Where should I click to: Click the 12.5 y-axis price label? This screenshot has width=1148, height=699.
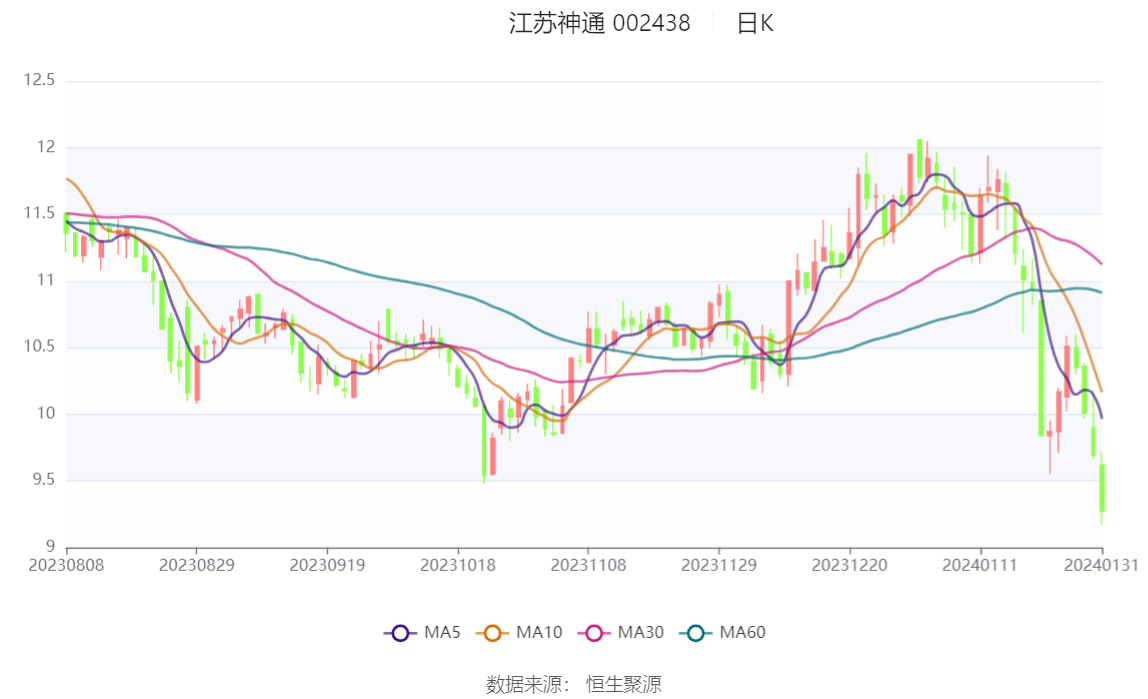(x=40, y=81)
